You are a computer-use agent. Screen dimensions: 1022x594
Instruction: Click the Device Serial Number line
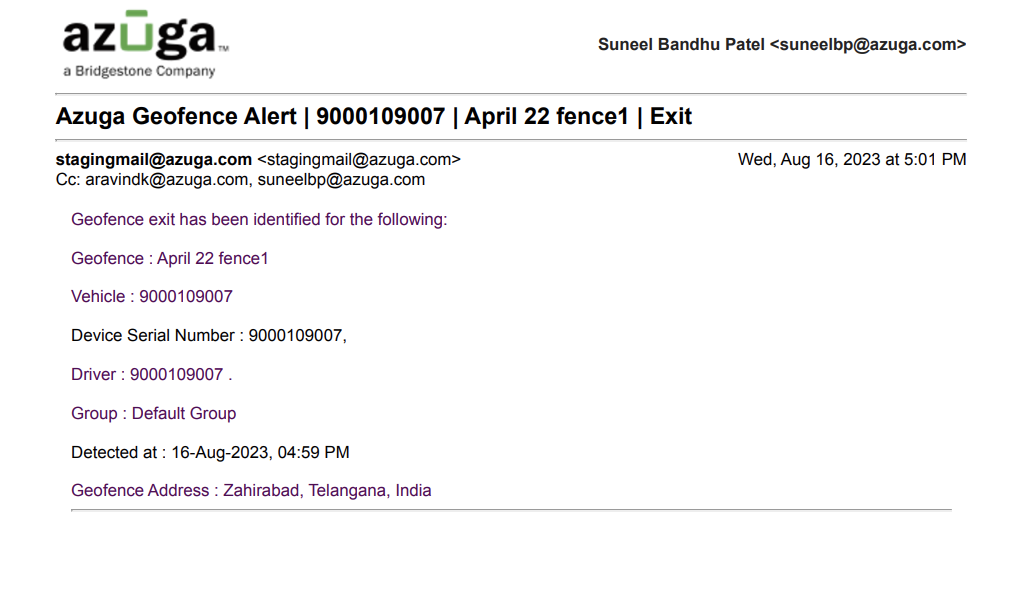(x=209, y=336)
